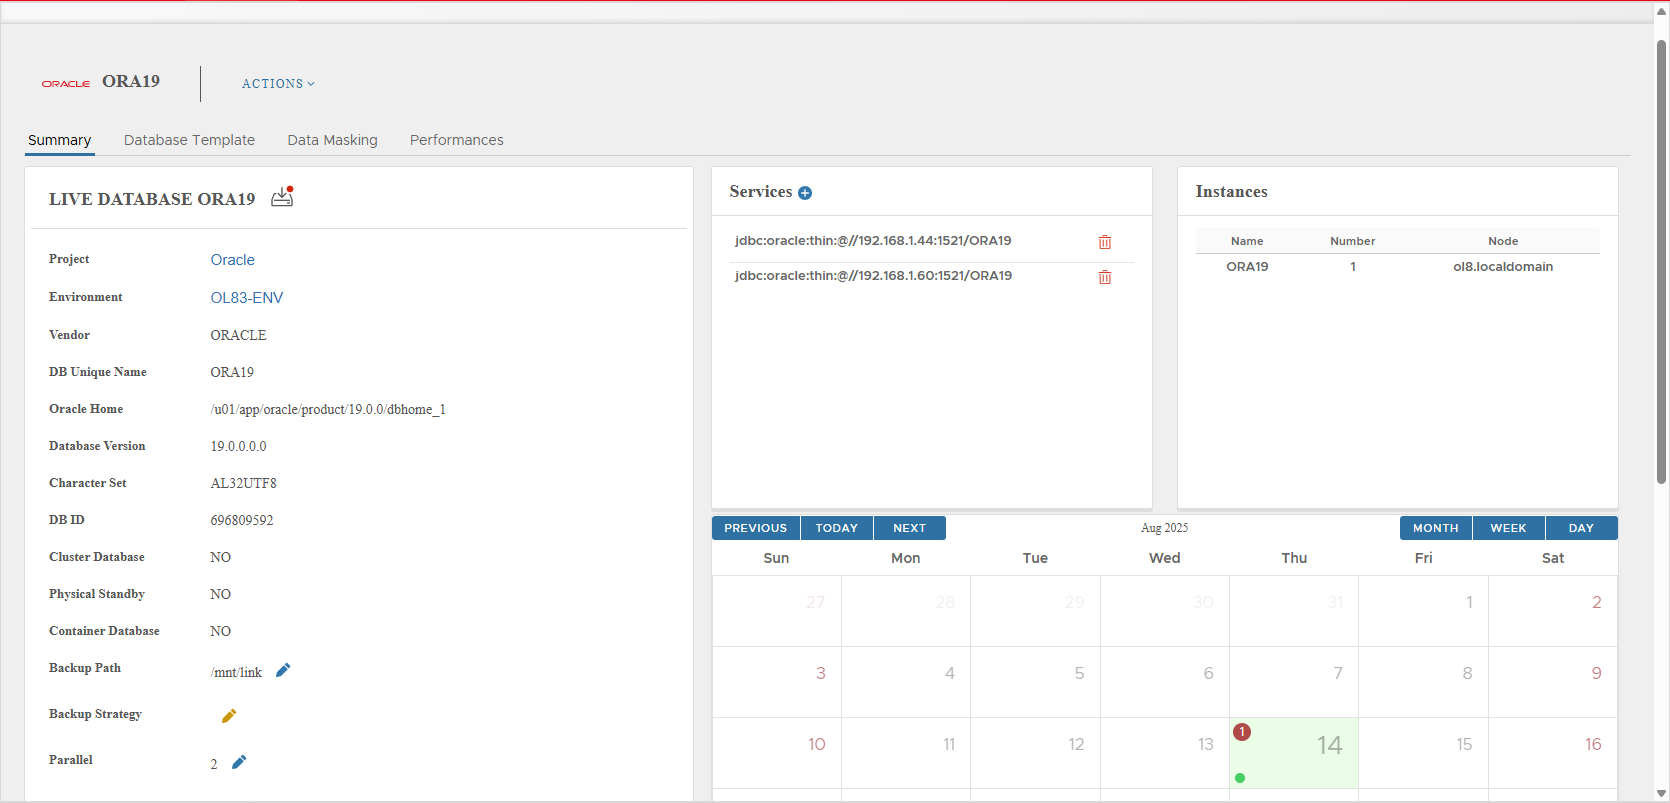Open the Oracle project link
The width and height of the screenshot is (1670, 803).
click(232, 260)
